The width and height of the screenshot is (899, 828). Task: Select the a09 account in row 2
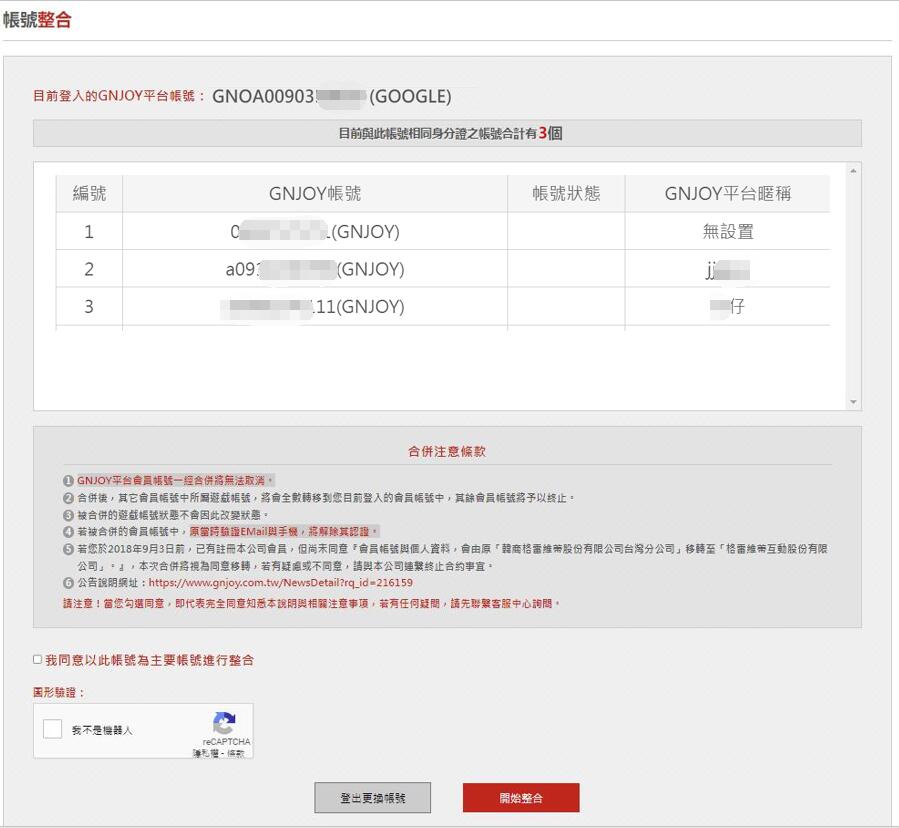315,269
